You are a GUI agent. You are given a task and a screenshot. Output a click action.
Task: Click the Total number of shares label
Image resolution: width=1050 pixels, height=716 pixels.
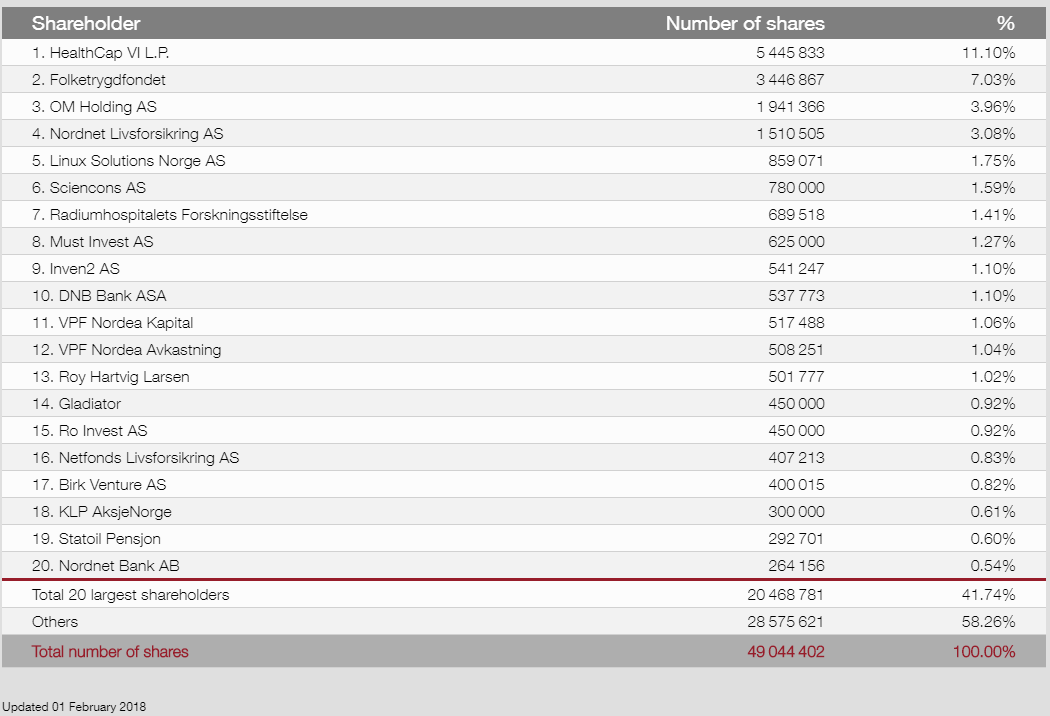click(110, 652)
